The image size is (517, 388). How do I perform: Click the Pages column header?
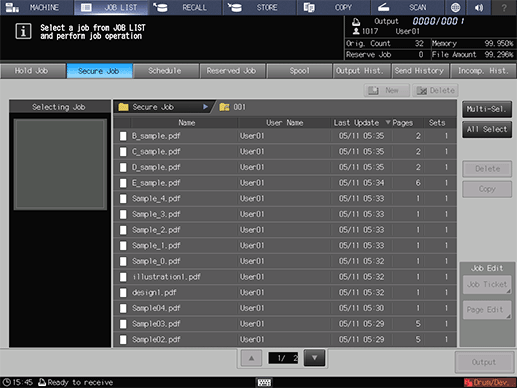click(x=403, y=123)
